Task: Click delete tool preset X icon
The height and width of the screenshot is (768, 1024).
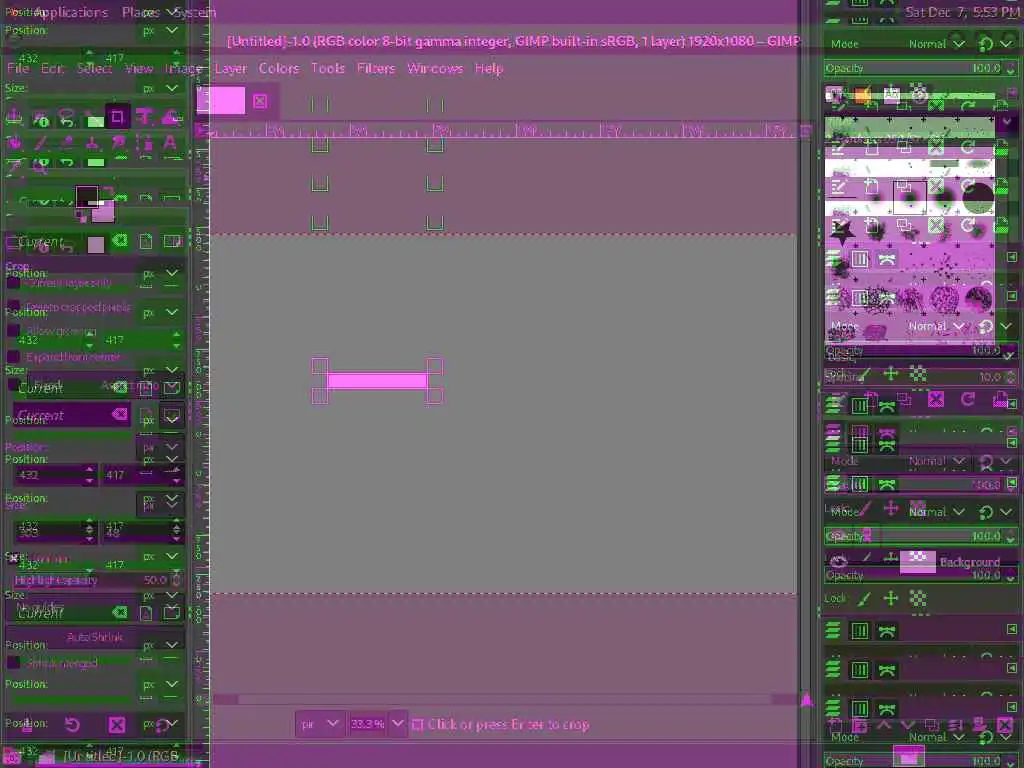Action: point(117,724)
